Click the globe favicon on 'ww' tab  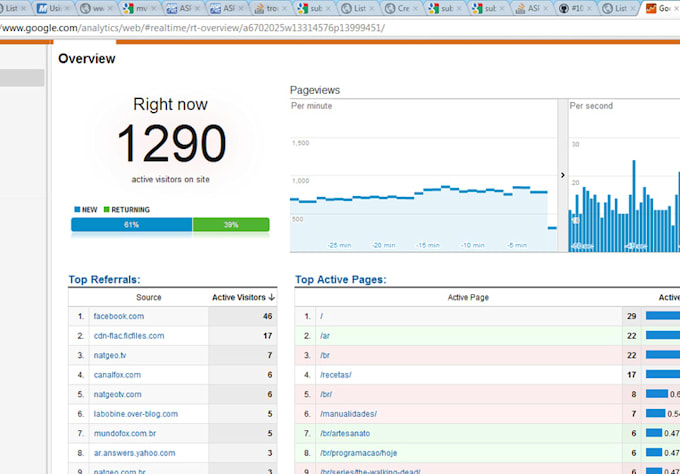[85, 8]
